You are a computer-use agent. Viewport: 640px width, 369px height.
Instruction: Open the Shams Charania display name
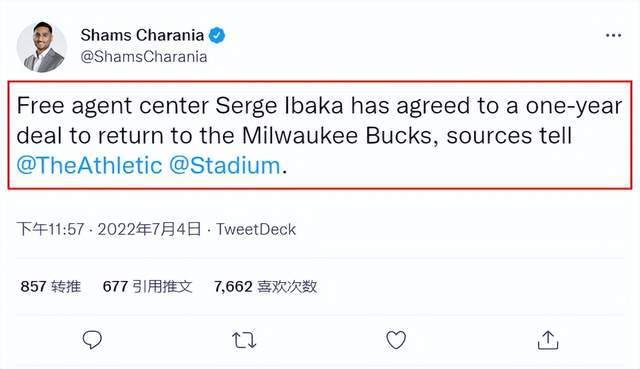coord(142,35)
